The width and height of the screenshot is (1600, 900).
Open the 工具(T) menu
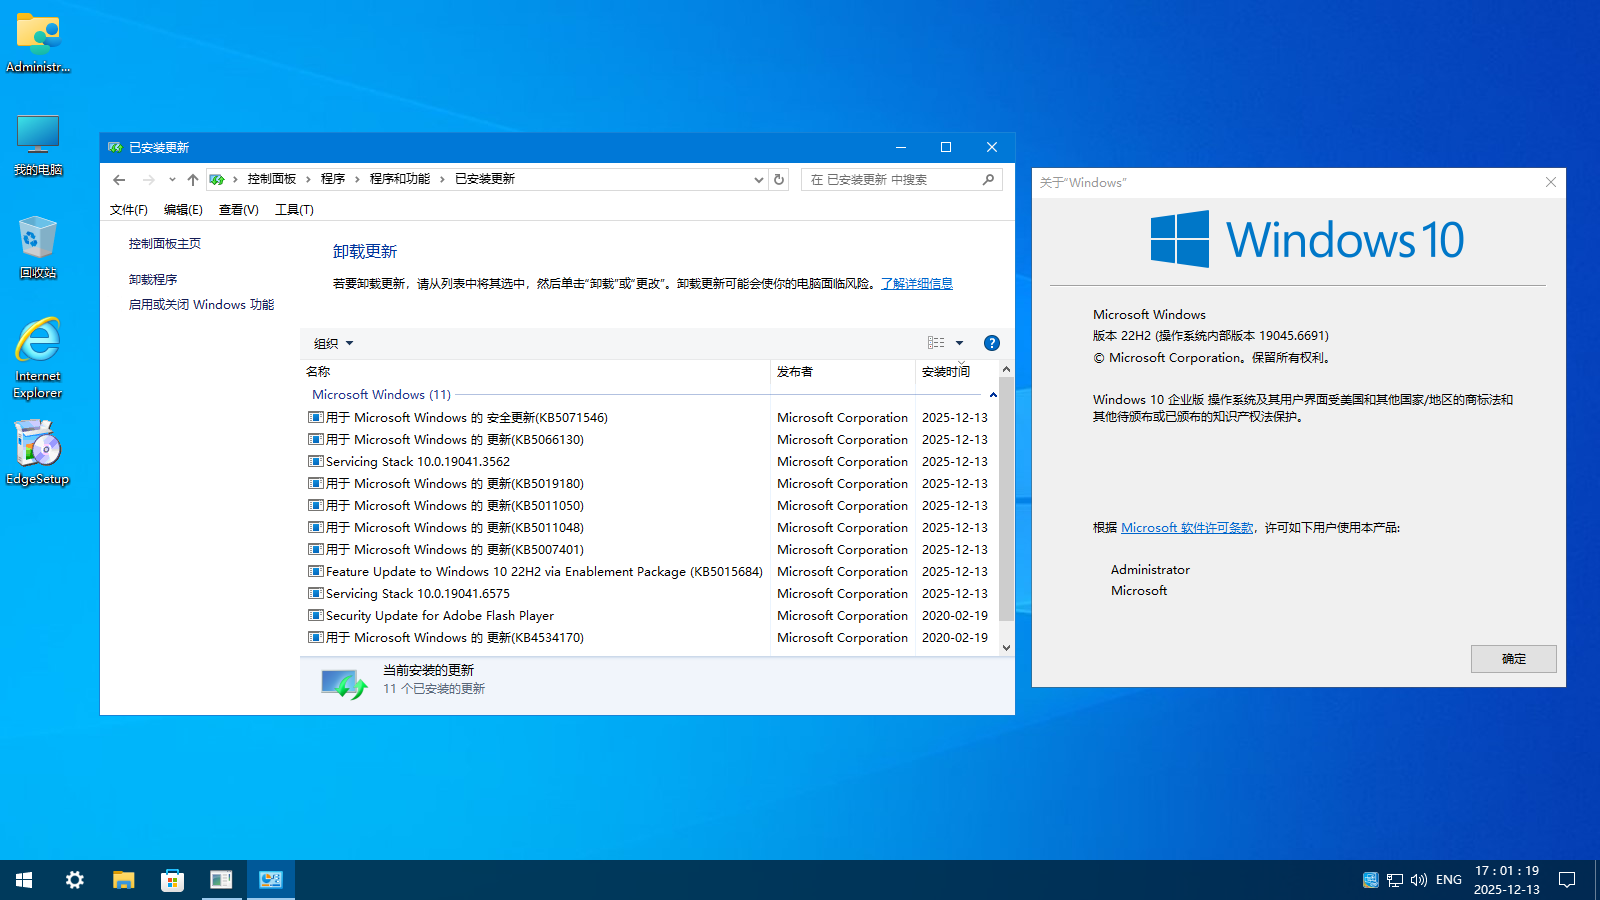294,210
